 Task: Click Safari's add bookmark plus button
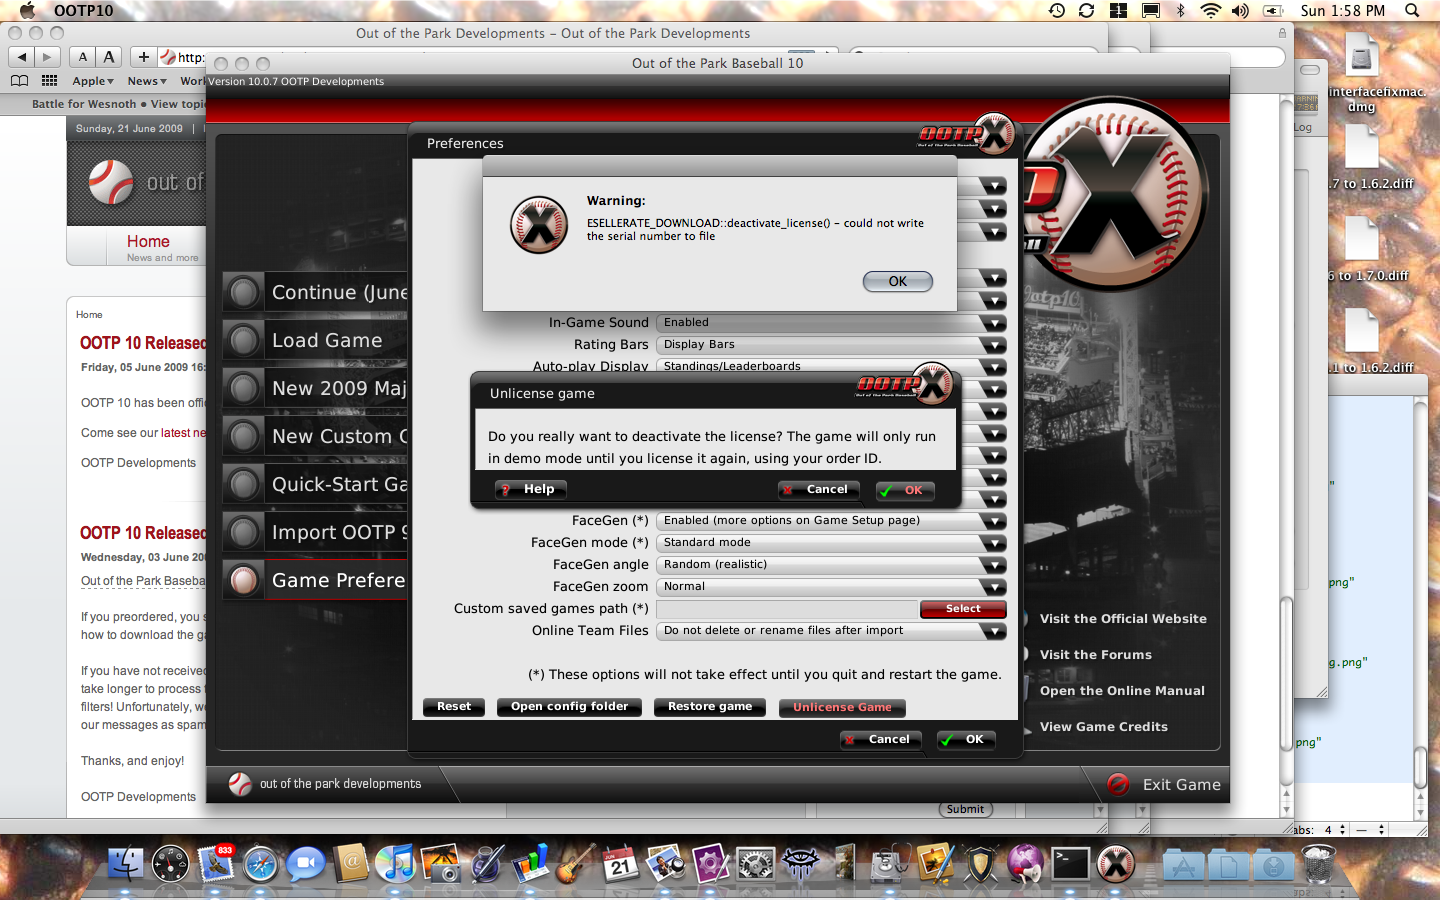144,57
